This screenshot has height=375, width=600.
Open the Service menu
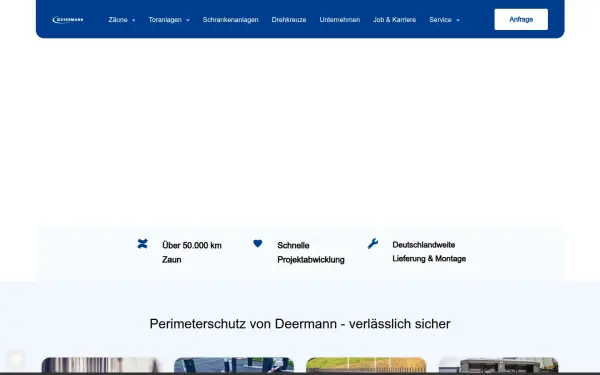[x=440, y=20]
